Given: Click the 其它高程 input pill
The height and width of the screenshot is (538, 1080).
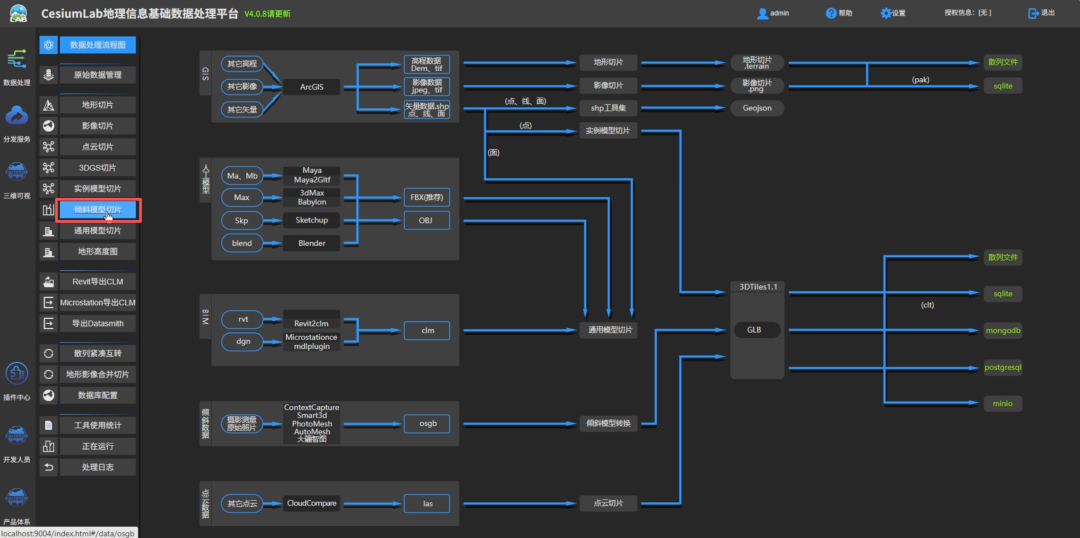Looking at the screenshot, I should [242, 64].
